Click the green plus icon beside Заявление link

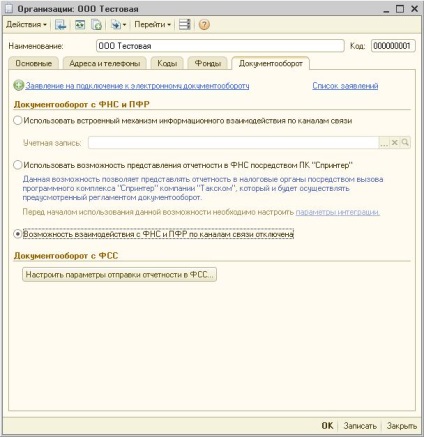(x=19, y=86)
